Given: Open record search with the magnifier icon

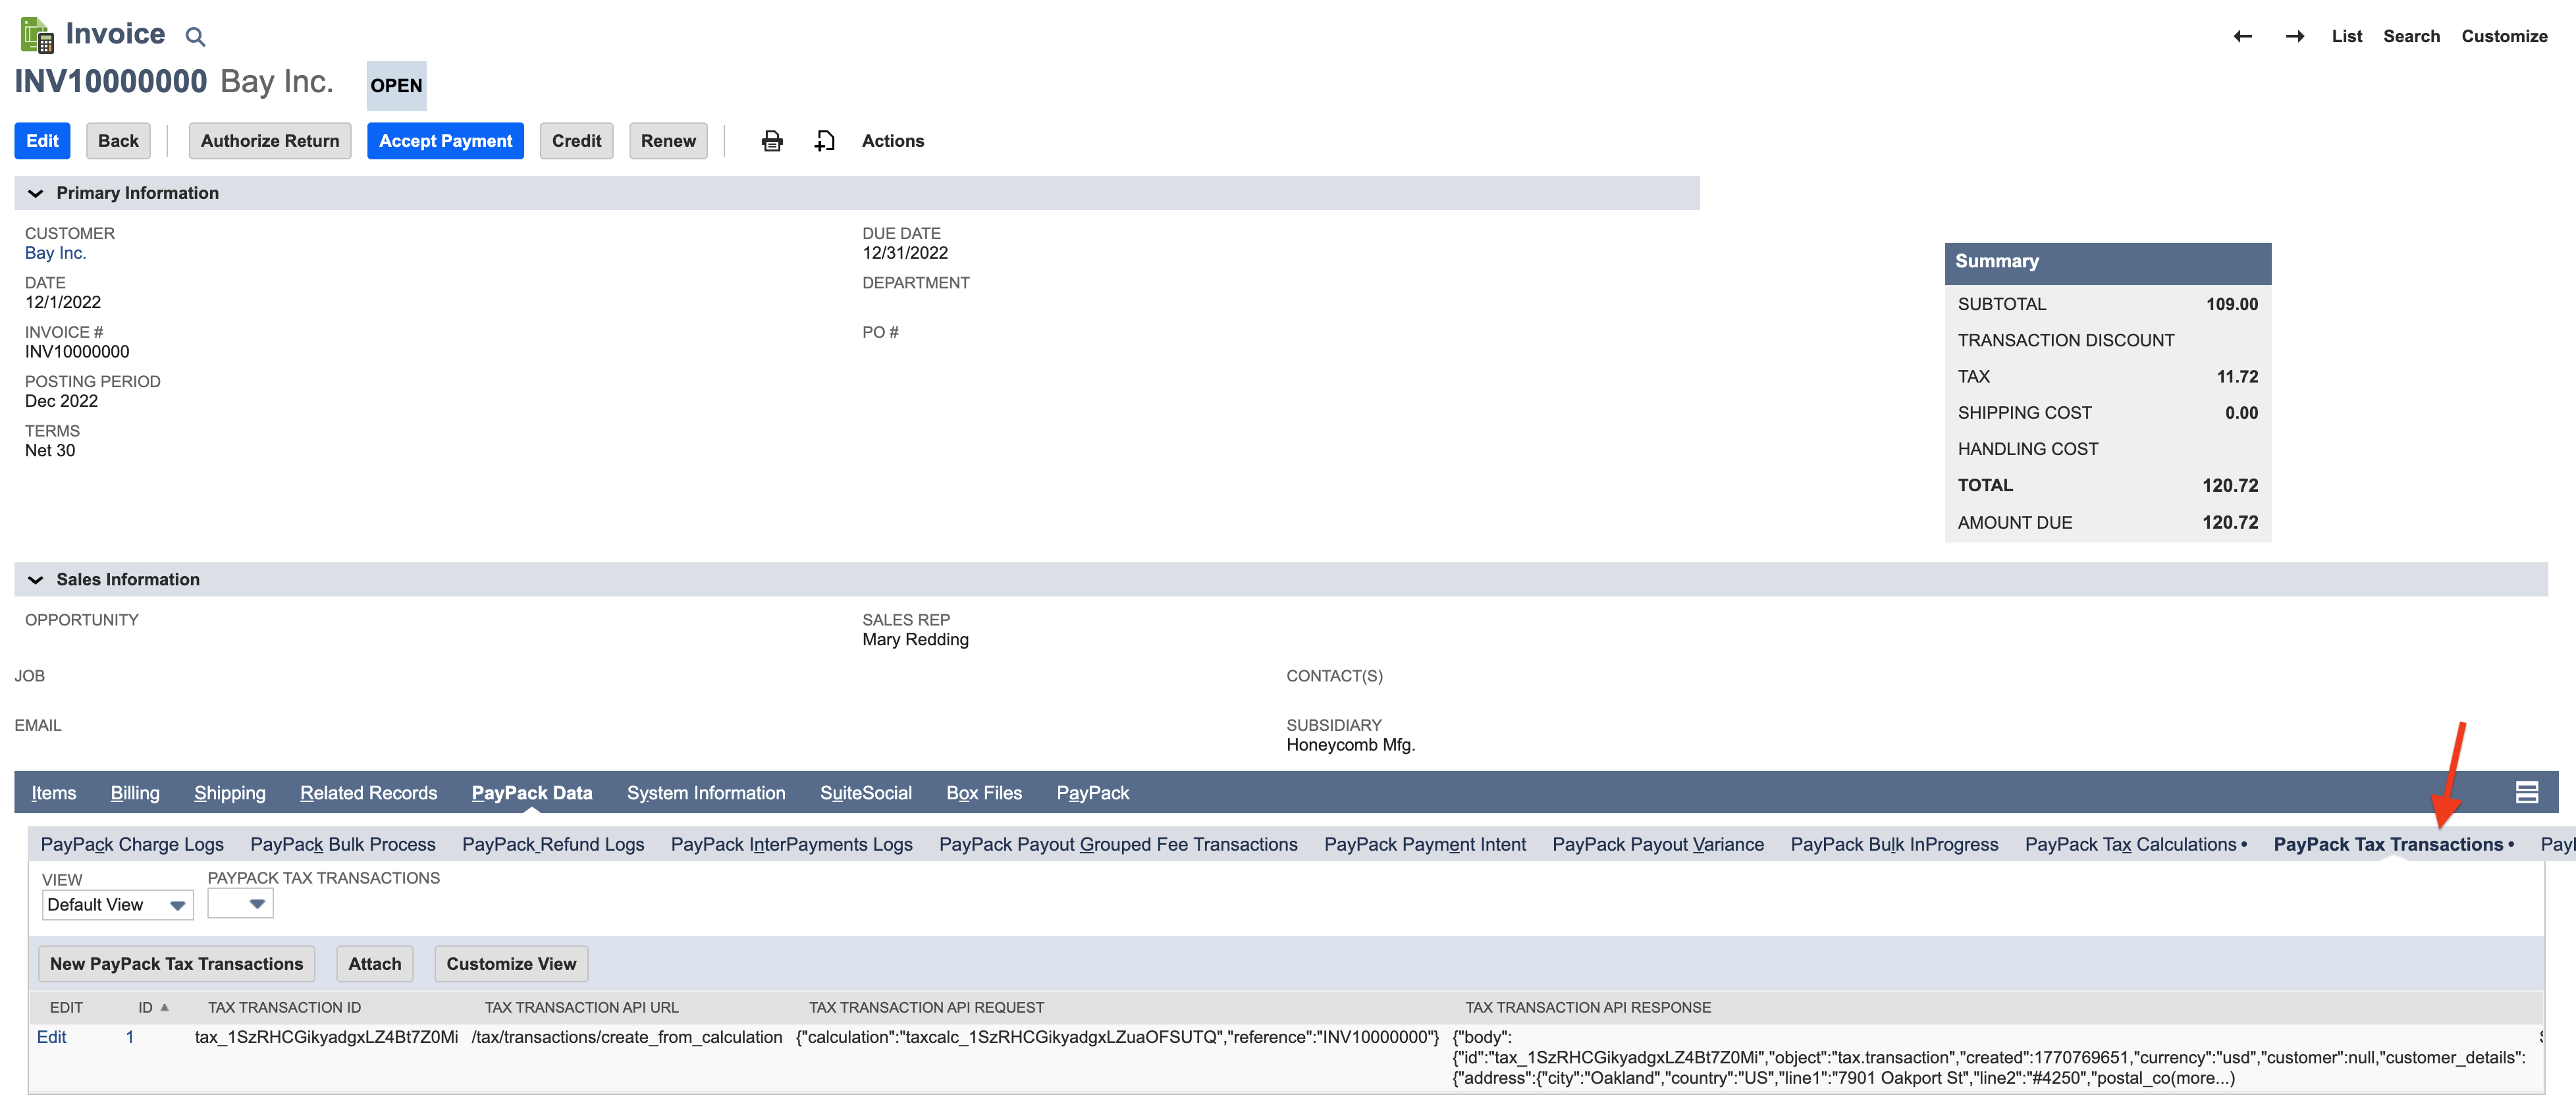Looking at the screenshot, I should pyautogui.click(x=196, y=36).
